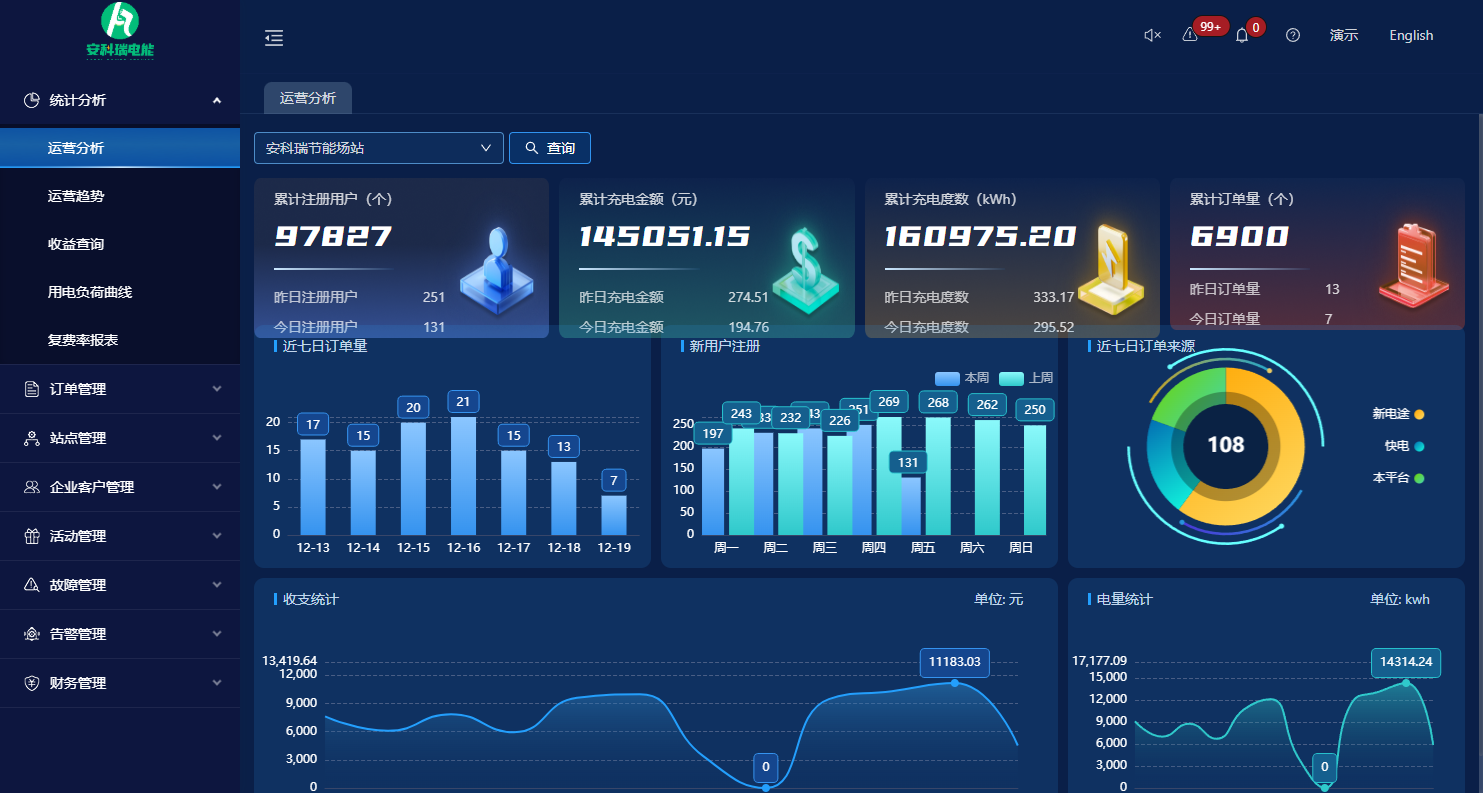Click the gift icon beside 活动管理

(32, 536)
